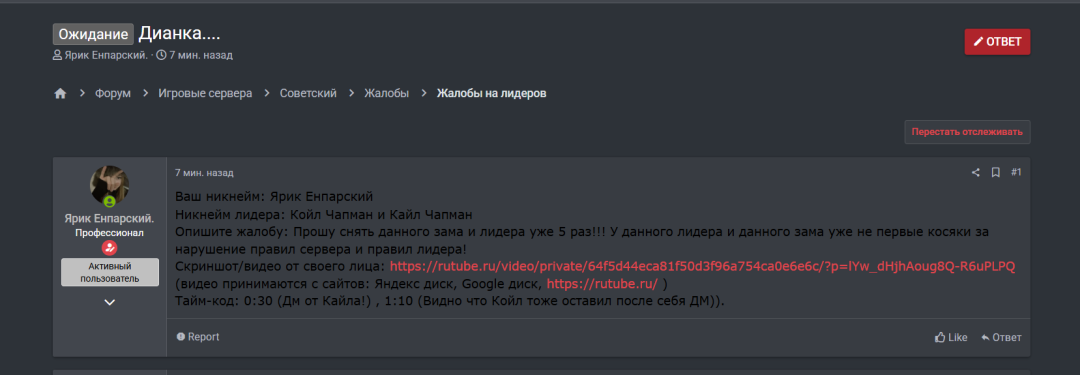This screenshot has width=1080, height=375.
Task: Click the Профессионал user title
Action: coord(110,233)
